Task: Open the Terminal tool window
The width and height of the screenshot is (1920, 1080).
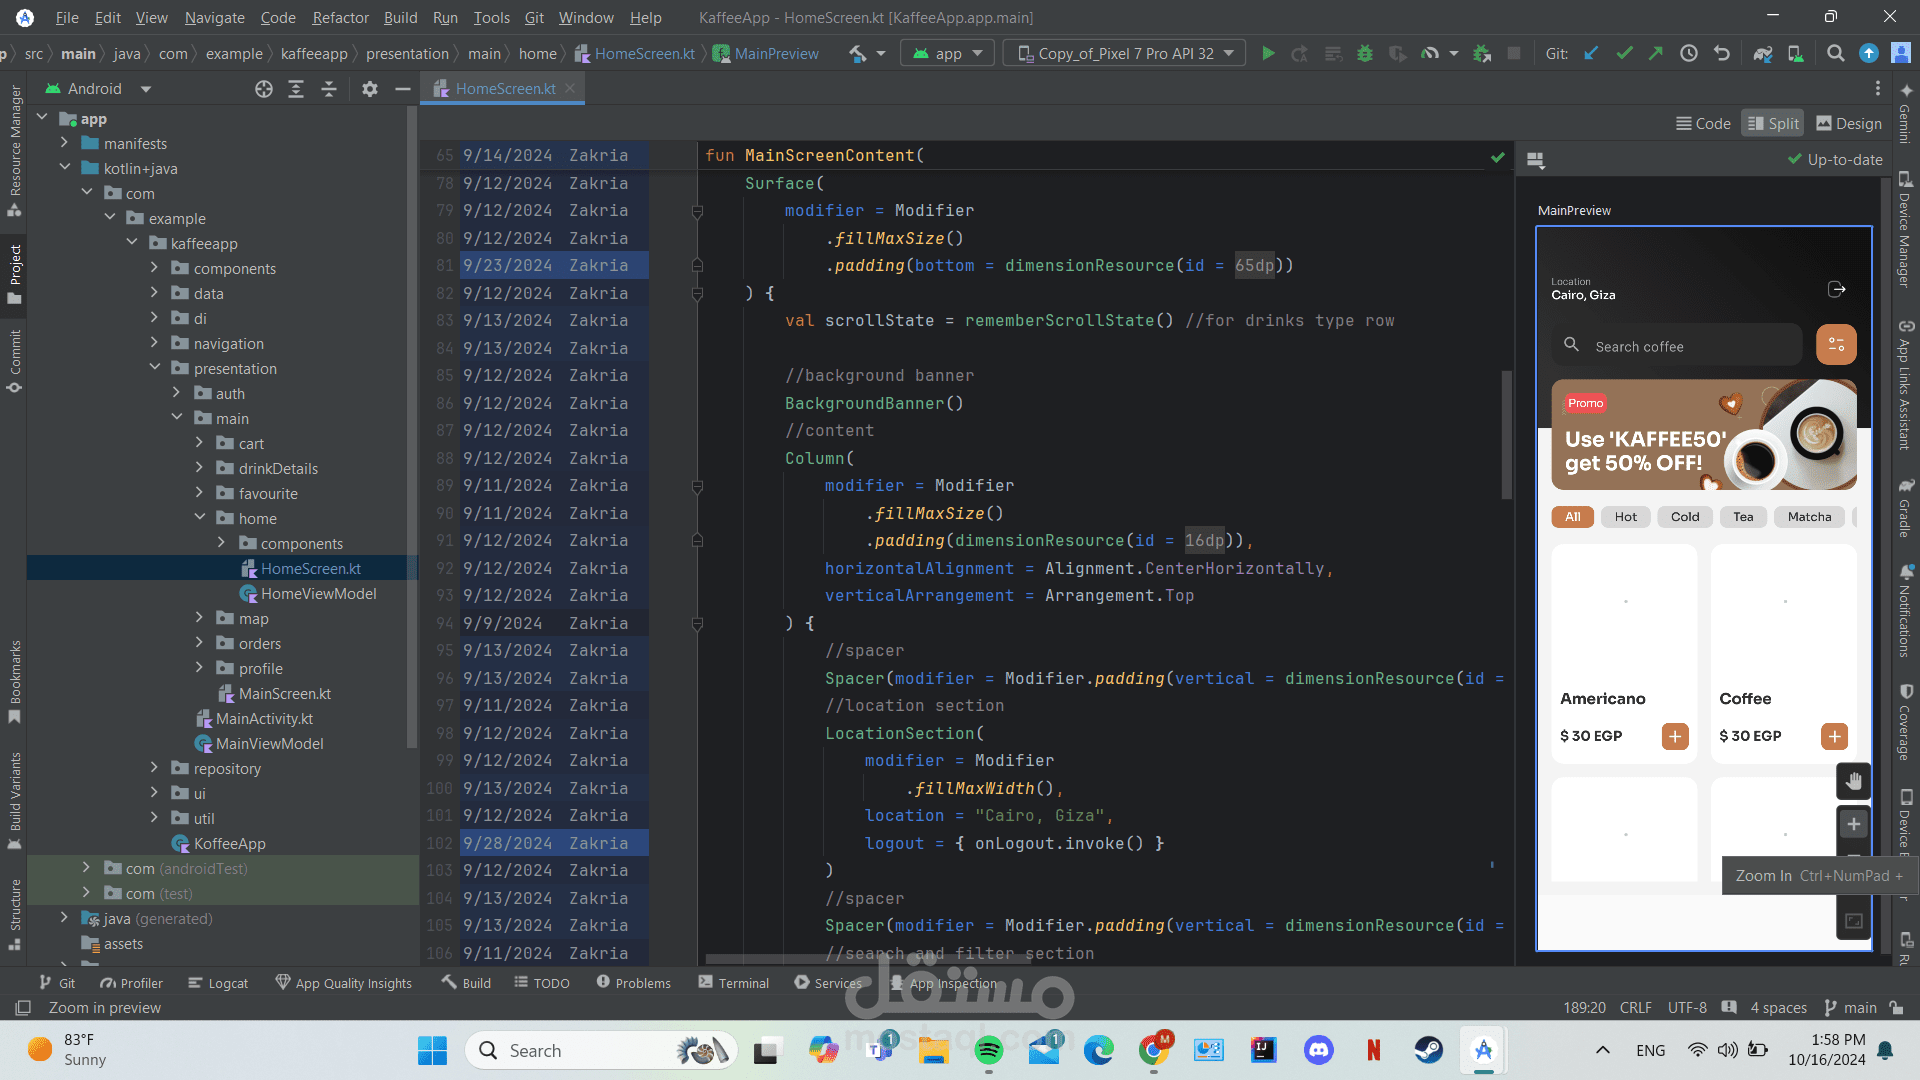Action: [734, 983]
